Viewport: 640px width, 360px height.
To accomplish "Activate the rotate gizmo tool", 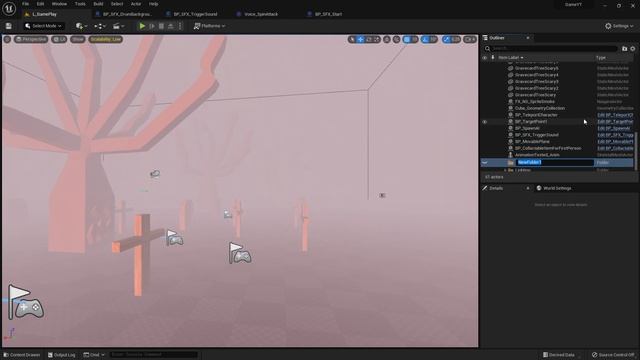I will (369, 39).
